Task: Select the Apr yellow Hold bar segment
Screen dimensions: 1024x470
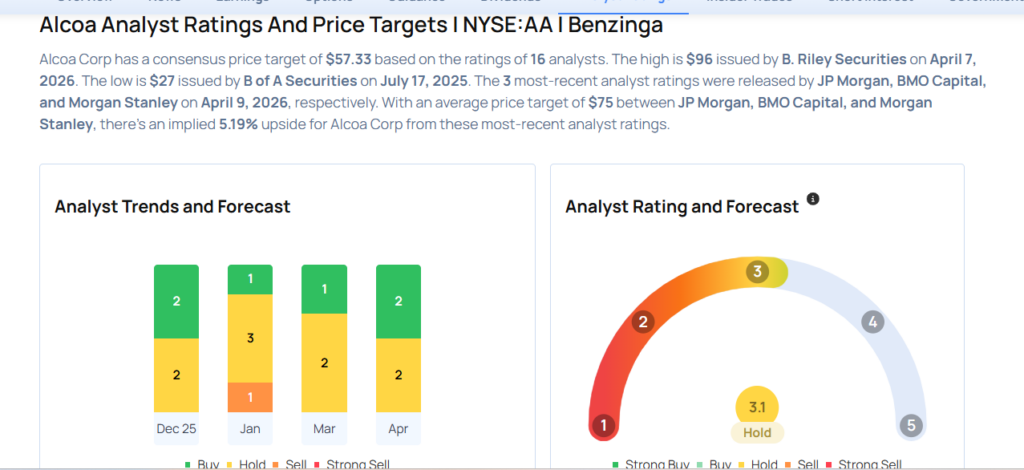Action: tap(399, 375)
